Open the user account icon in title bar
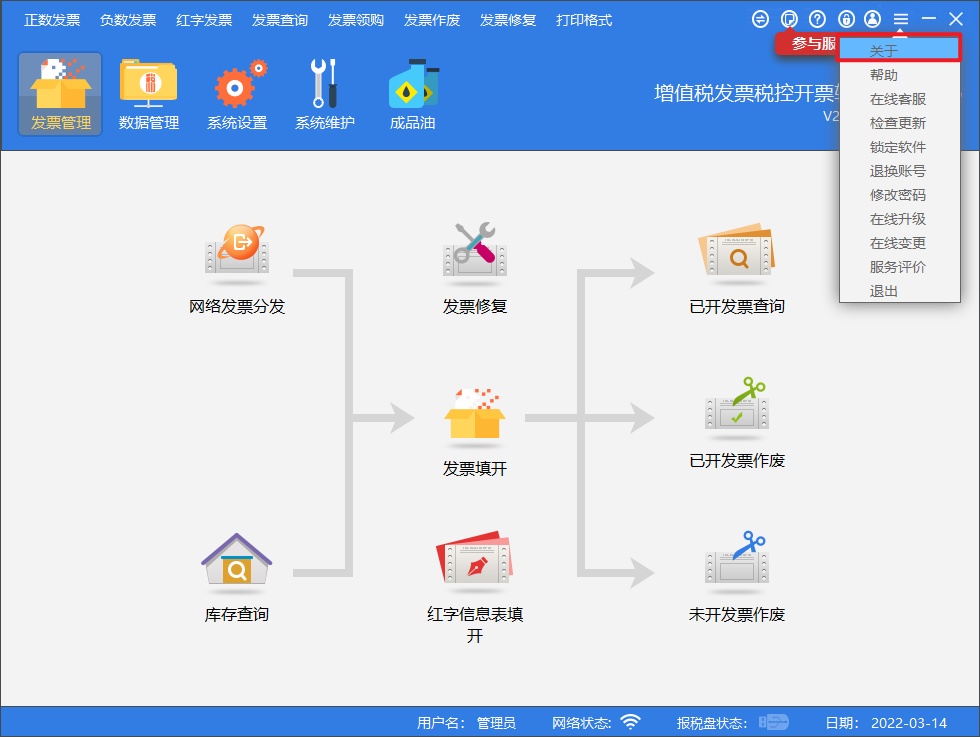This screenshot has width=980, height=737. (x=873, y=17)
